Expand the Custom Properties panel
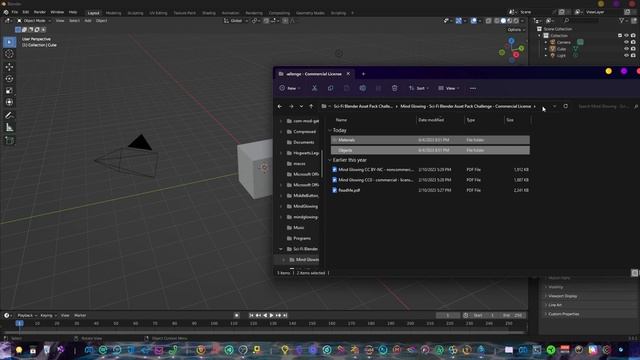 pos(563,314)
